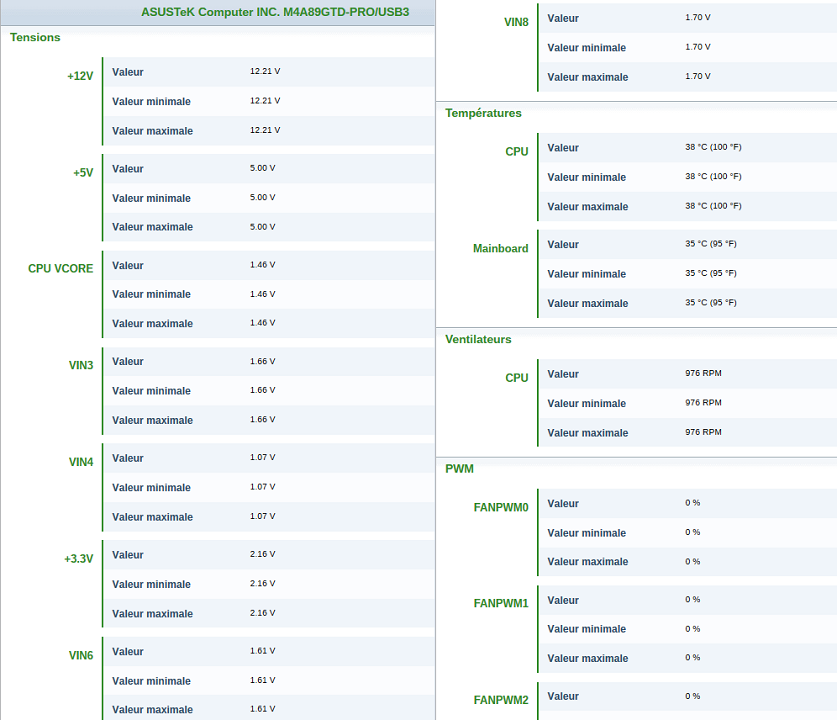The height and width of the screenshot is (720, 837).
Task: Select the PWM section heading
Action: tap(460, 469)
